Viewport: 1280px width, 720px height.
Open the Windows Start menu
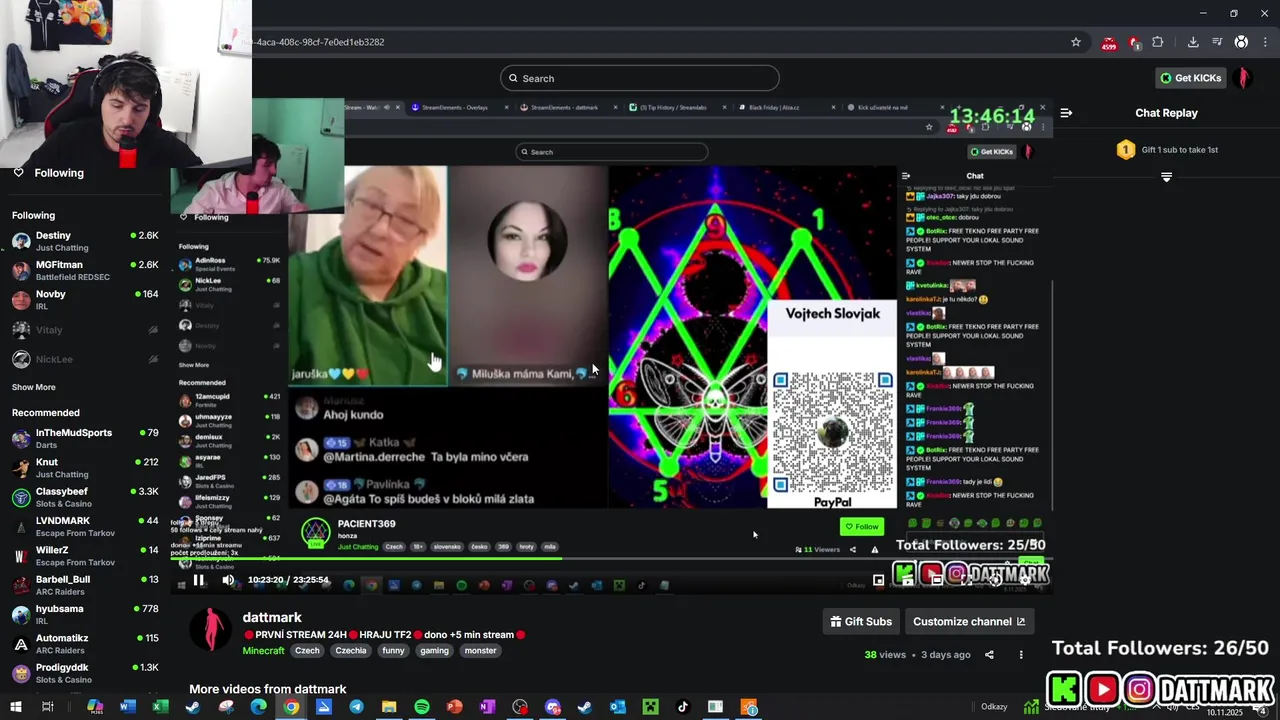tap(15, 707)
